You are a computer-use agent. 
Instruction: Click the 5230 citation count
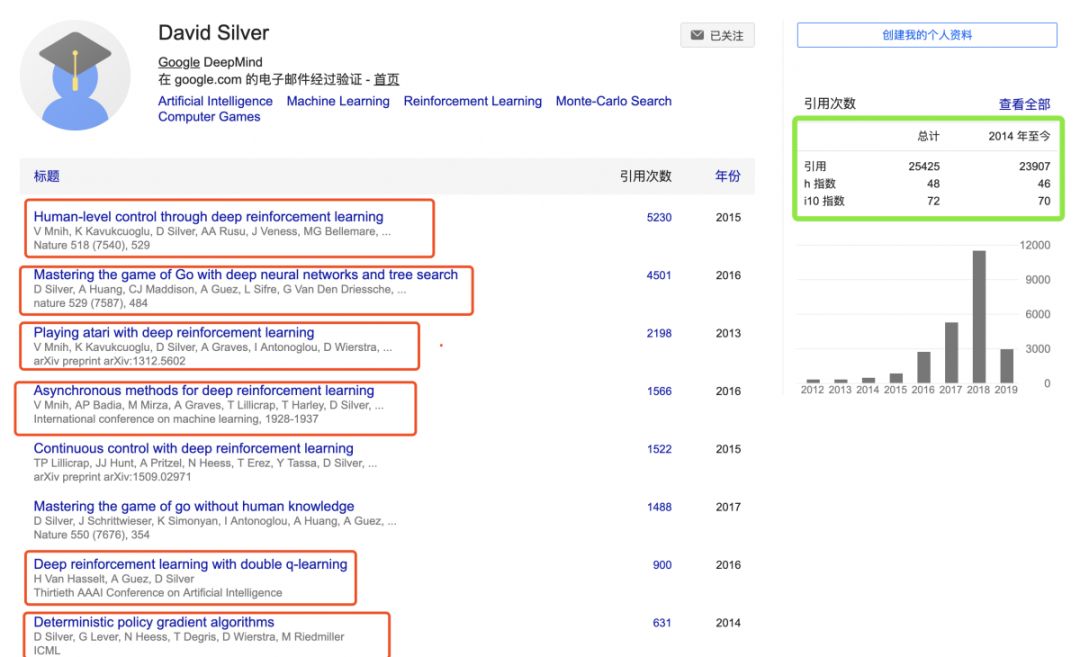point(659,217)
